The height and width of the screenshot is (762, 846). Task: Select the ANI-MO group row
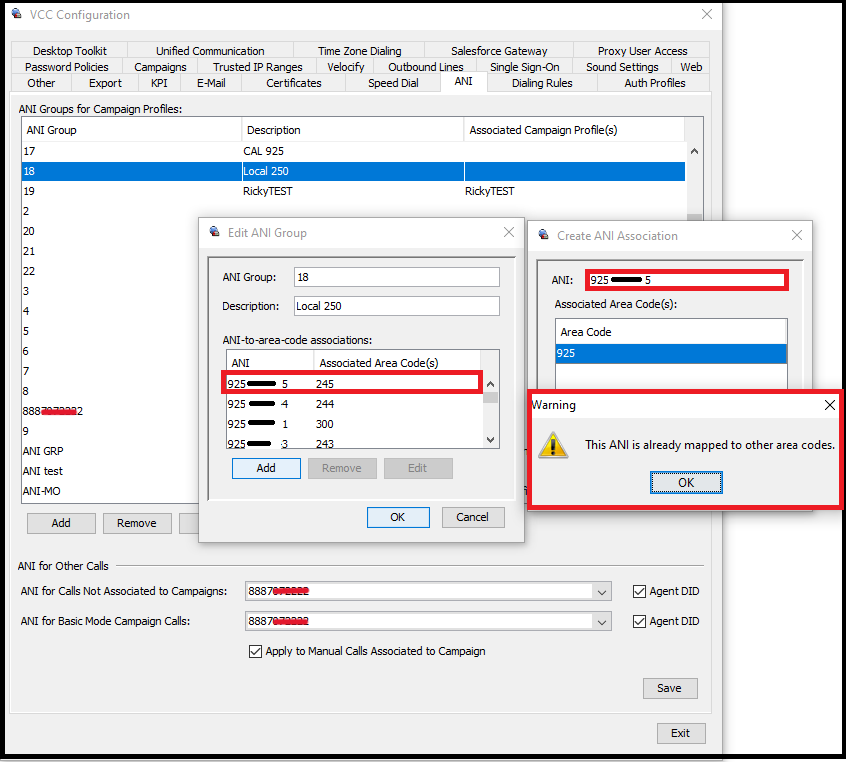coord(110,491)
